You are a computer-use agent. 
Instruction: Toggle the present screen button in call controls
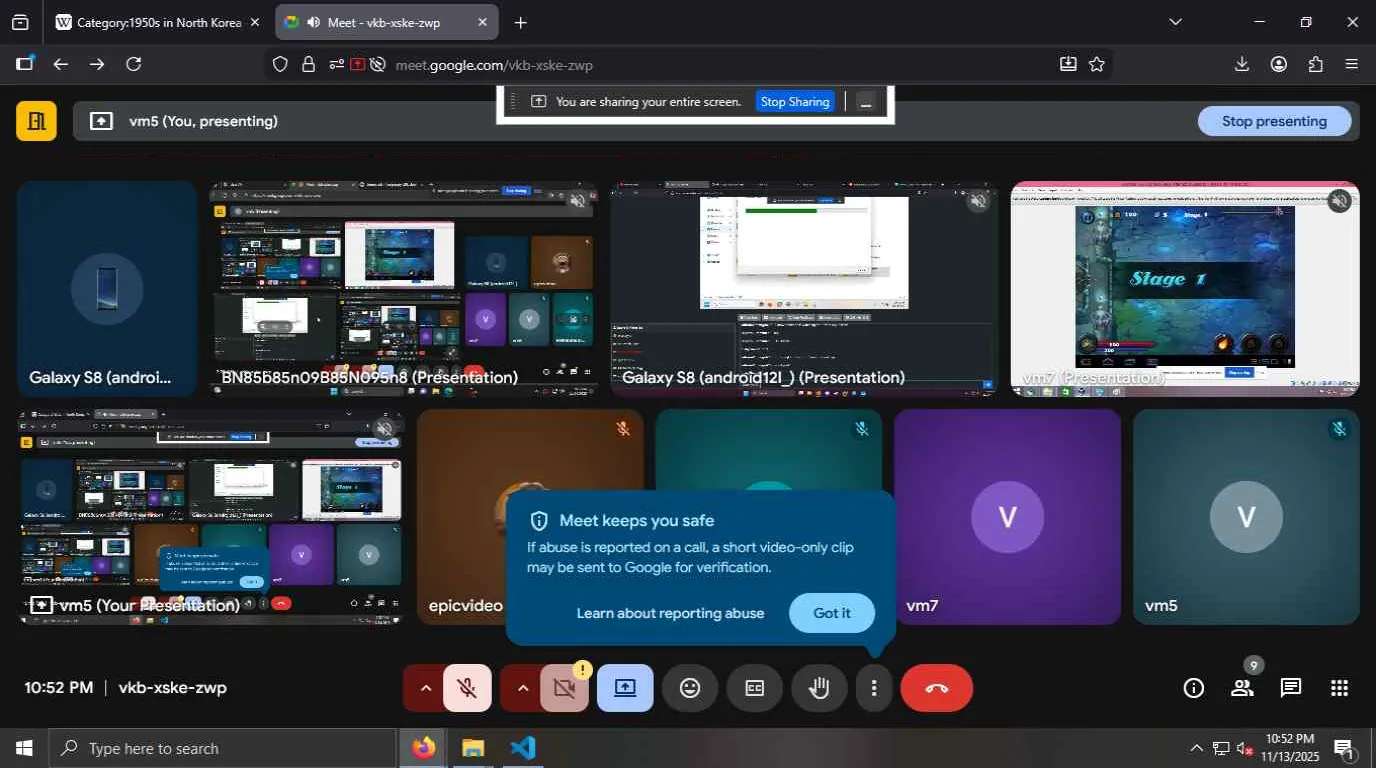(x=625, y=688)
